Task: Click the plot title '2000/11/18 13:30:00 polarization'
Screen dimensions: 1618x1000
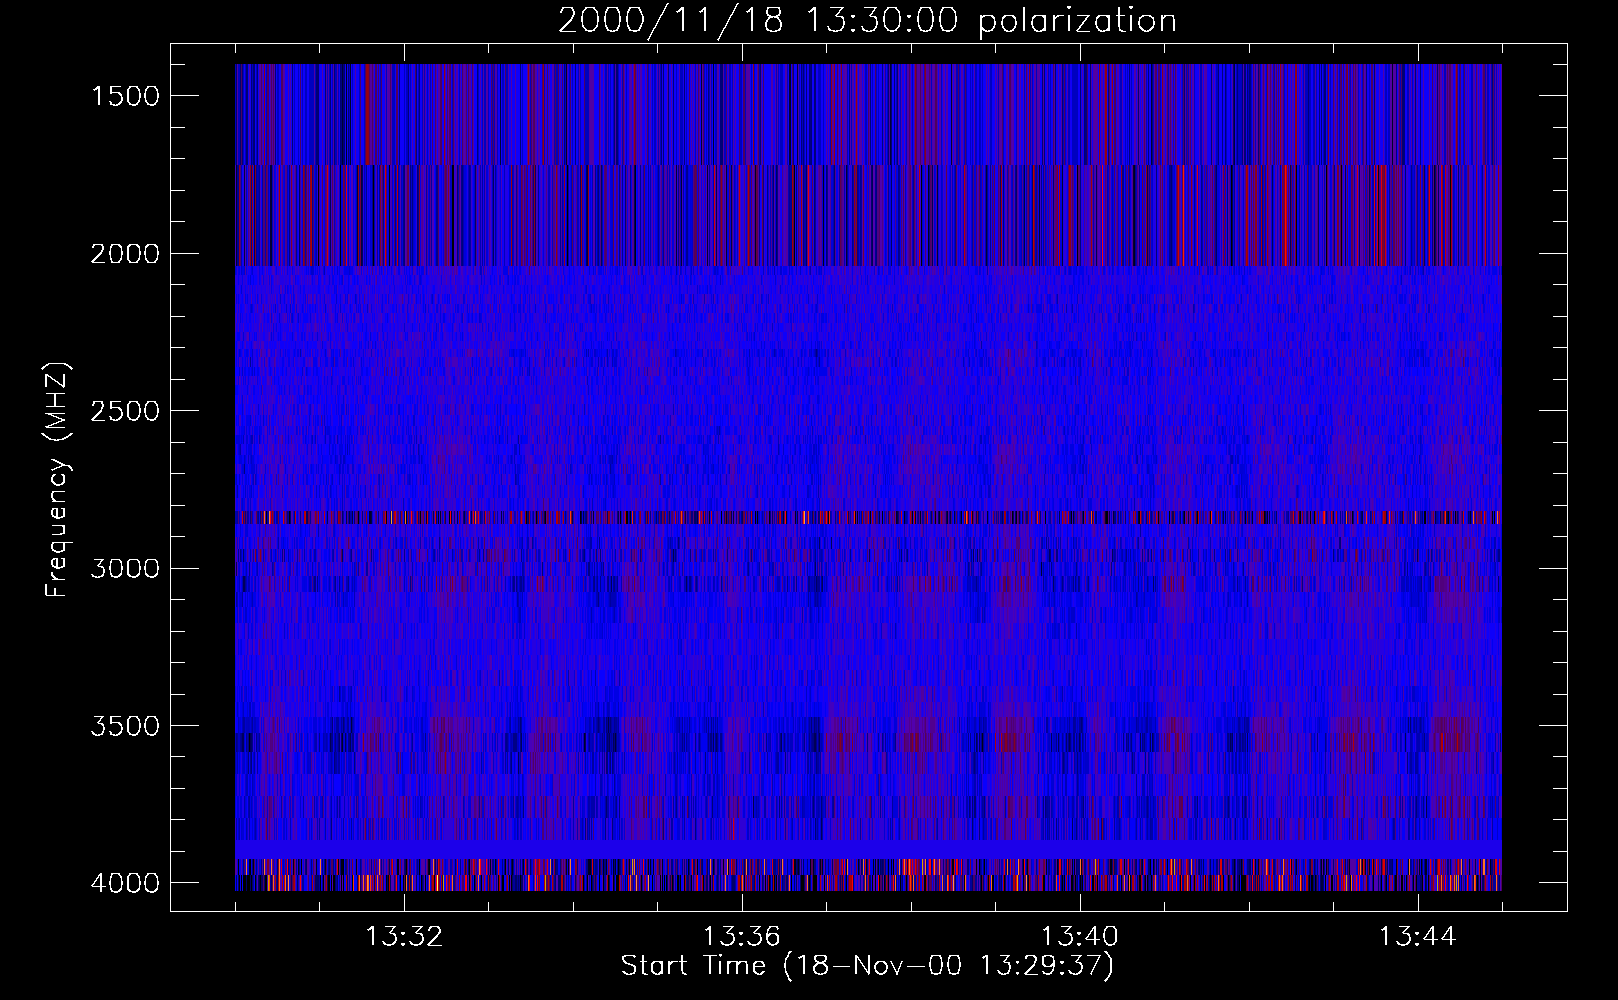Action: coord(867,21)
